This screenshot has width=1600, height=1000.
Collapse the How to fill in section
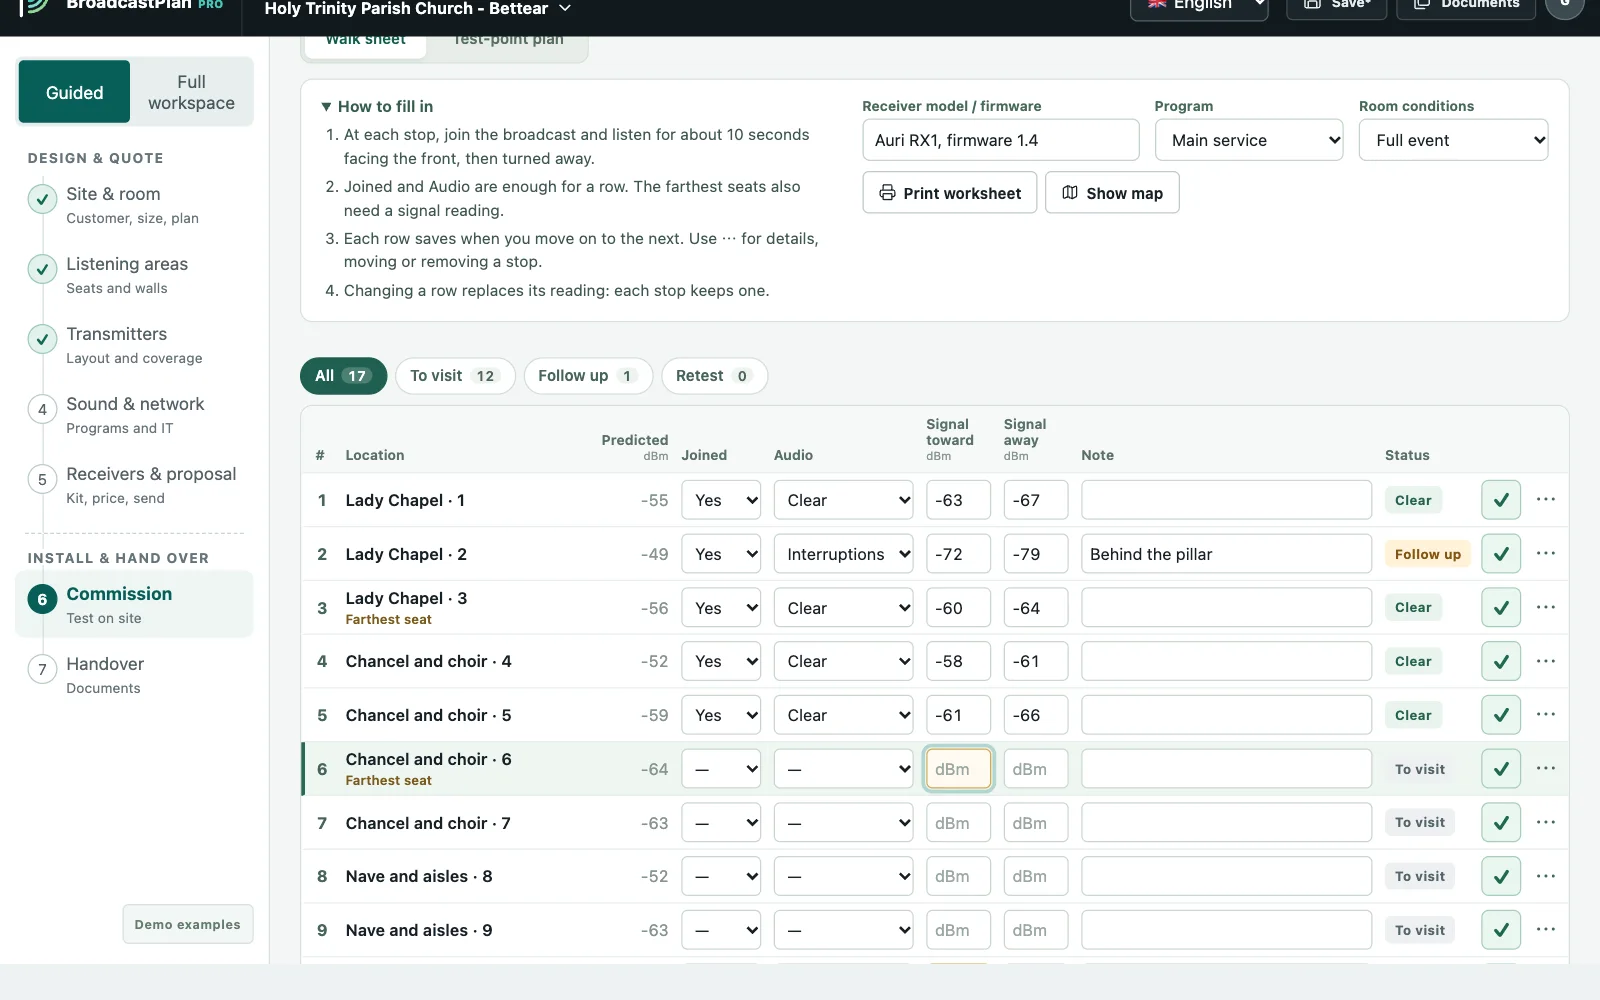[377, 106]
